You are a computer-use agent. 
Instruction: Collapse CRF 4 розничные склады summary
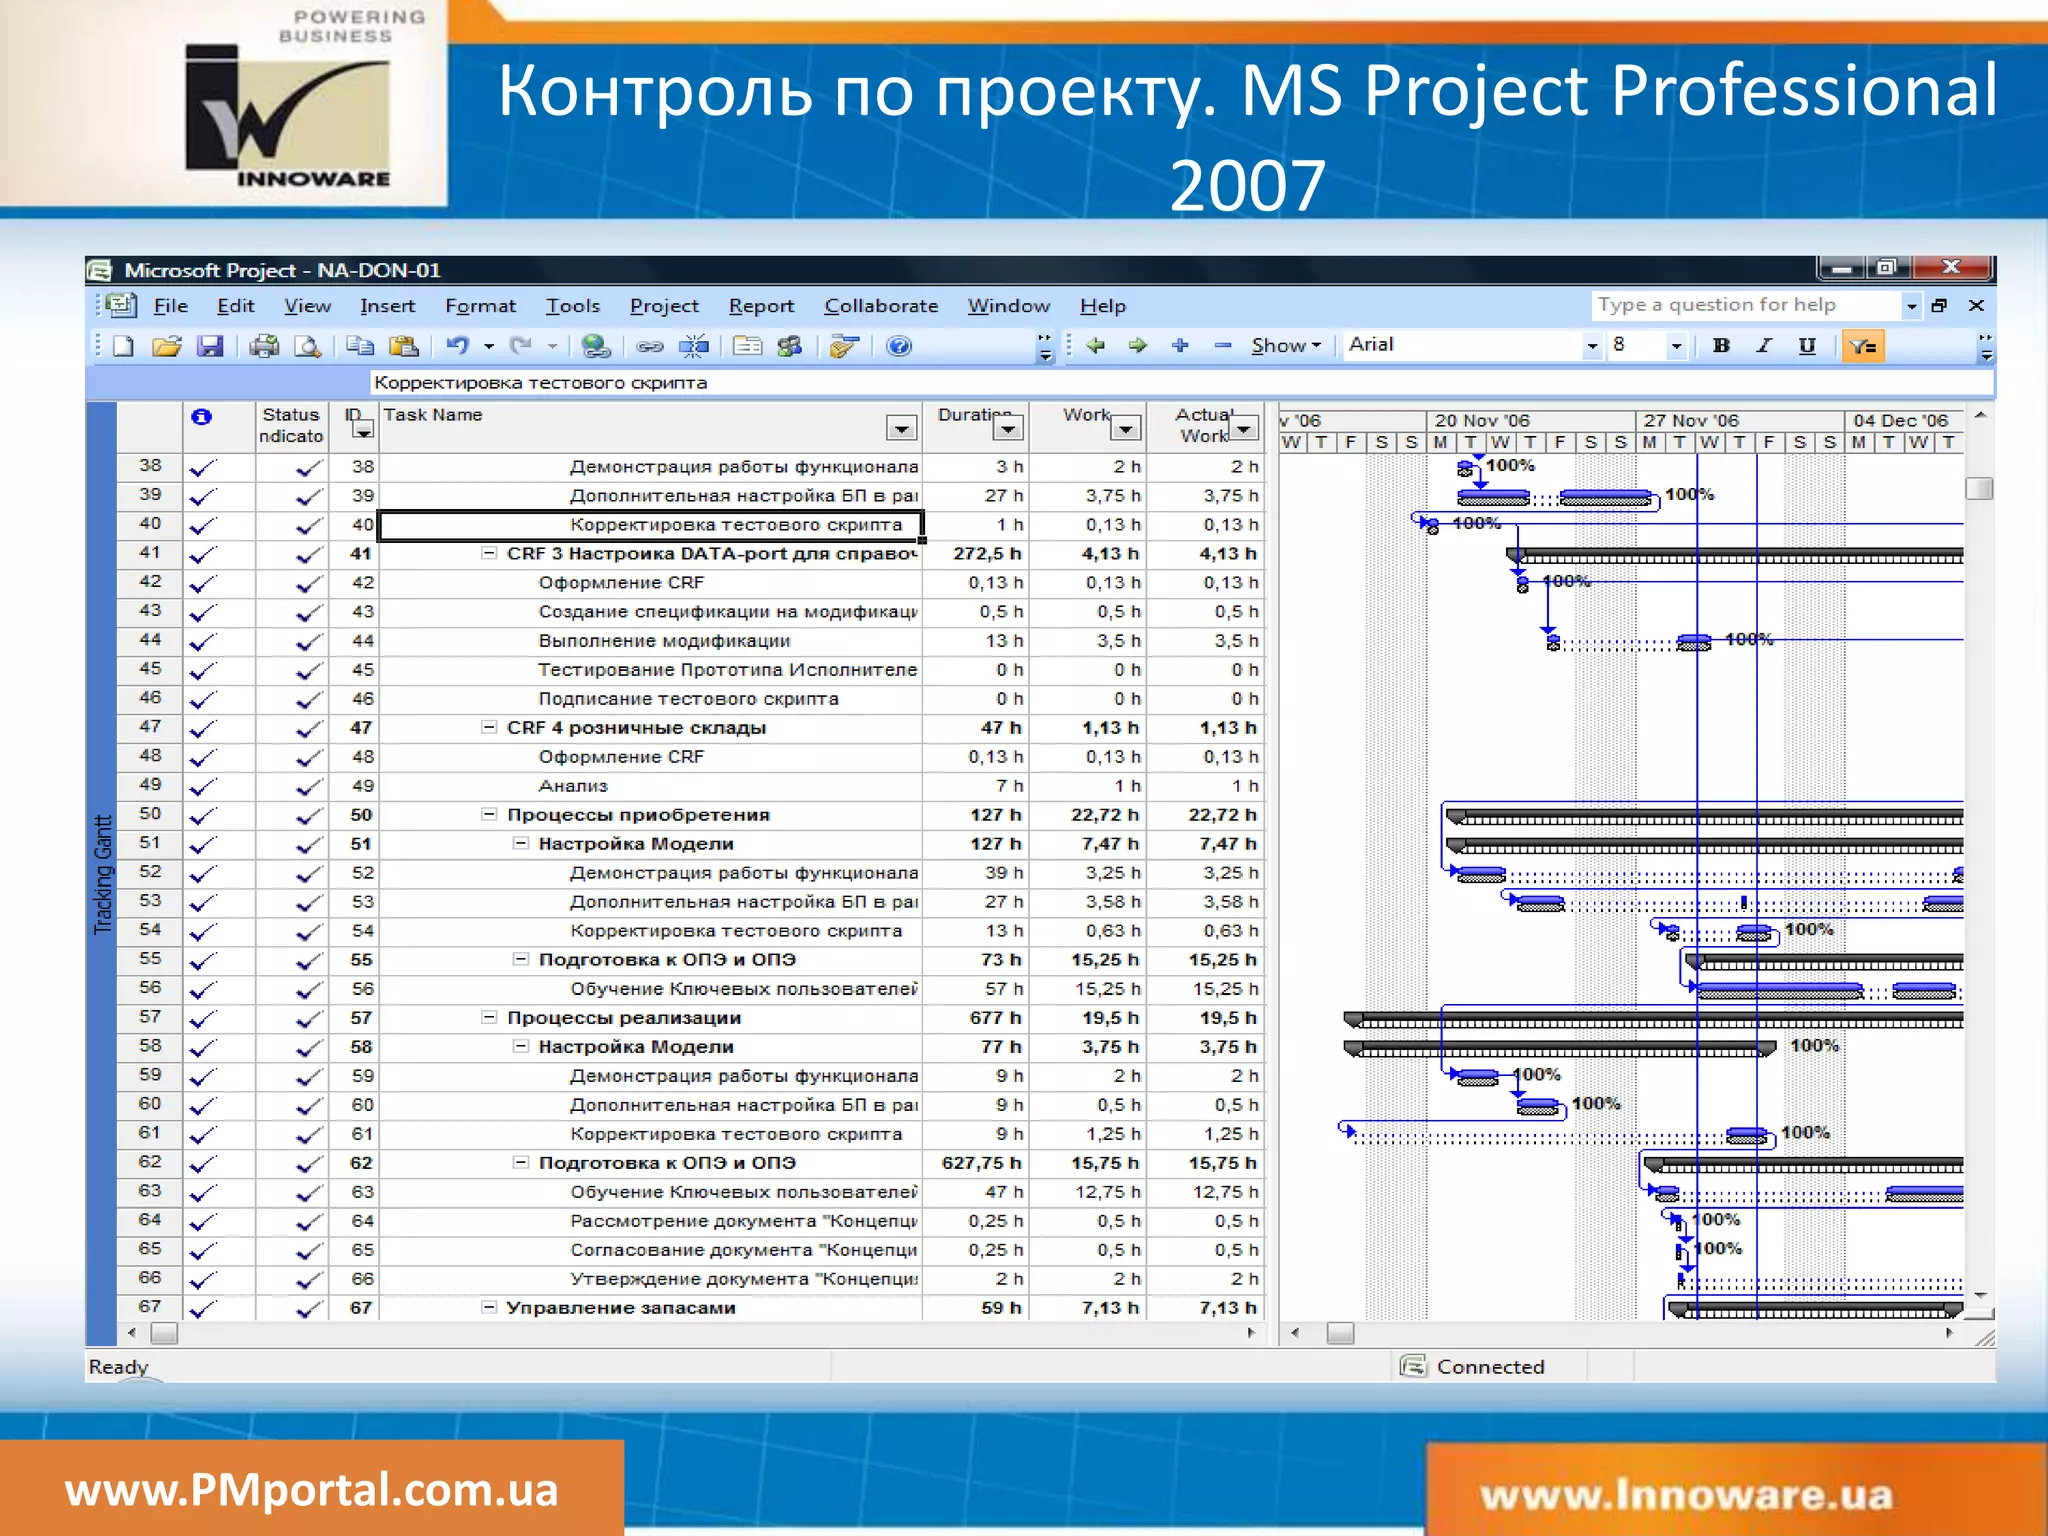click(489, 727)
